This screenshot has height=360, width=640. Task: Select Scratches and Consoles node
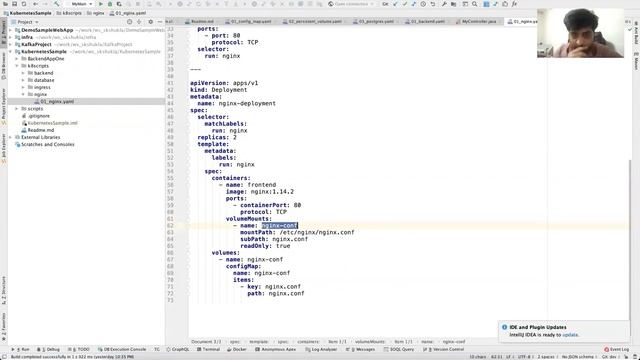tap(47, 144)
